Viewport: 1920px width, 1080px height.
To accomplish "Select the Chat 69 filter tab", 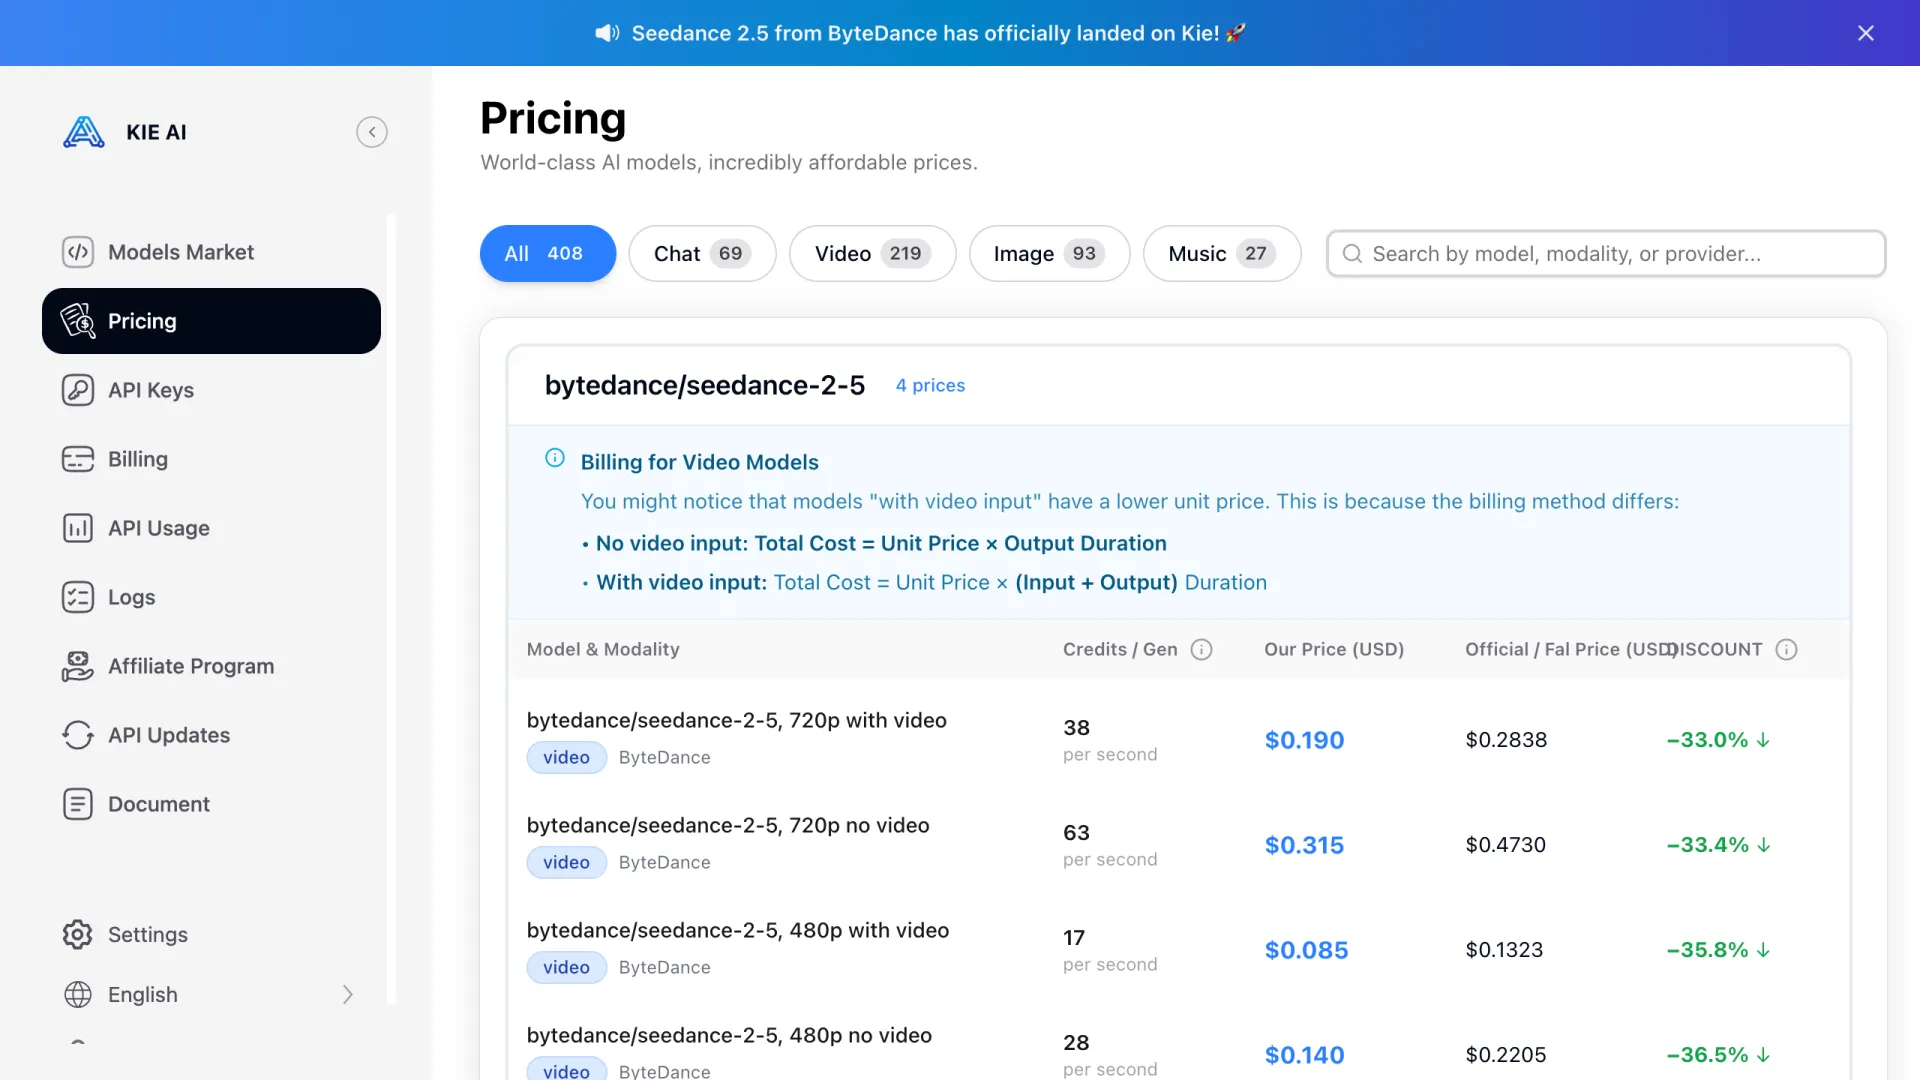I will tap(702, 254).
